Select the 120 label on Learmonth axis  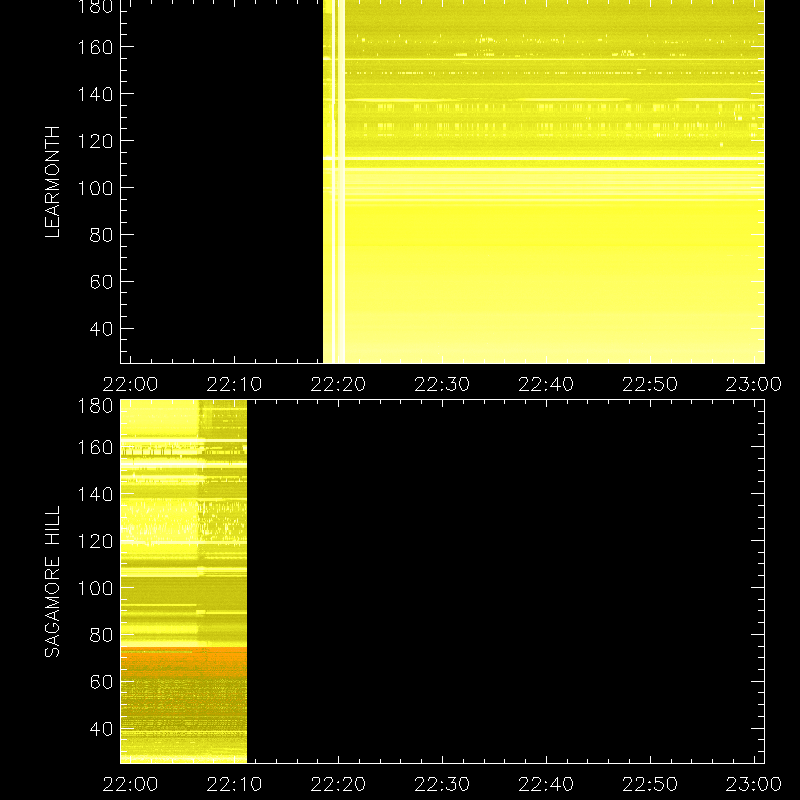(x=95, y=141)
